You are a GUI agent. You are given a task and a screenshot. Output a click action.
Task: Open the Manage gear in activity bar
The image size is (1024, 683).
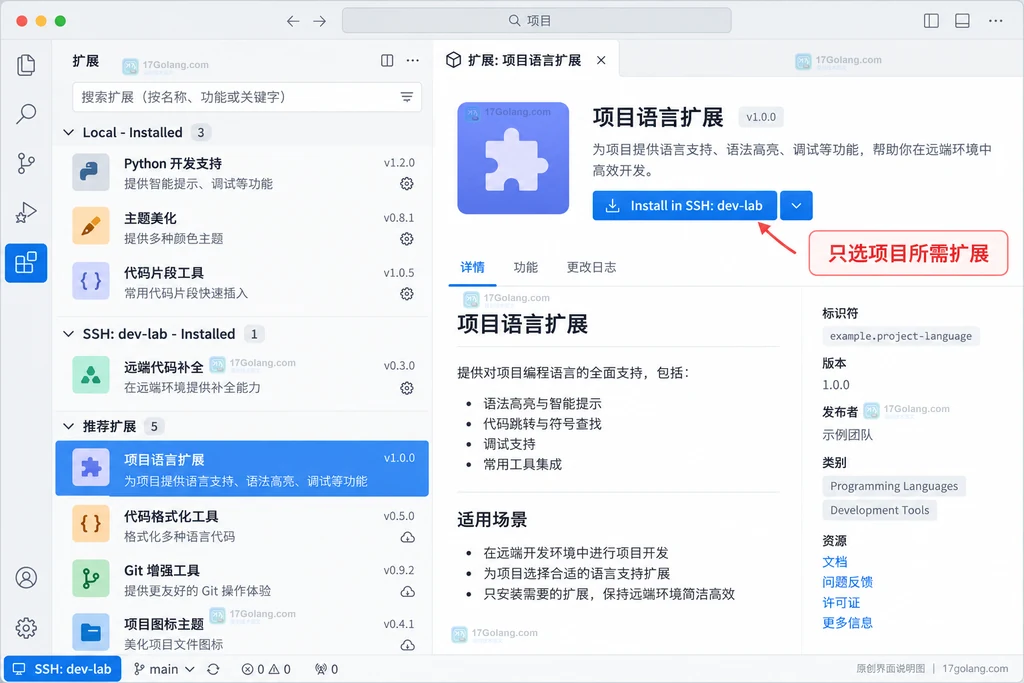tap(26, 627)
